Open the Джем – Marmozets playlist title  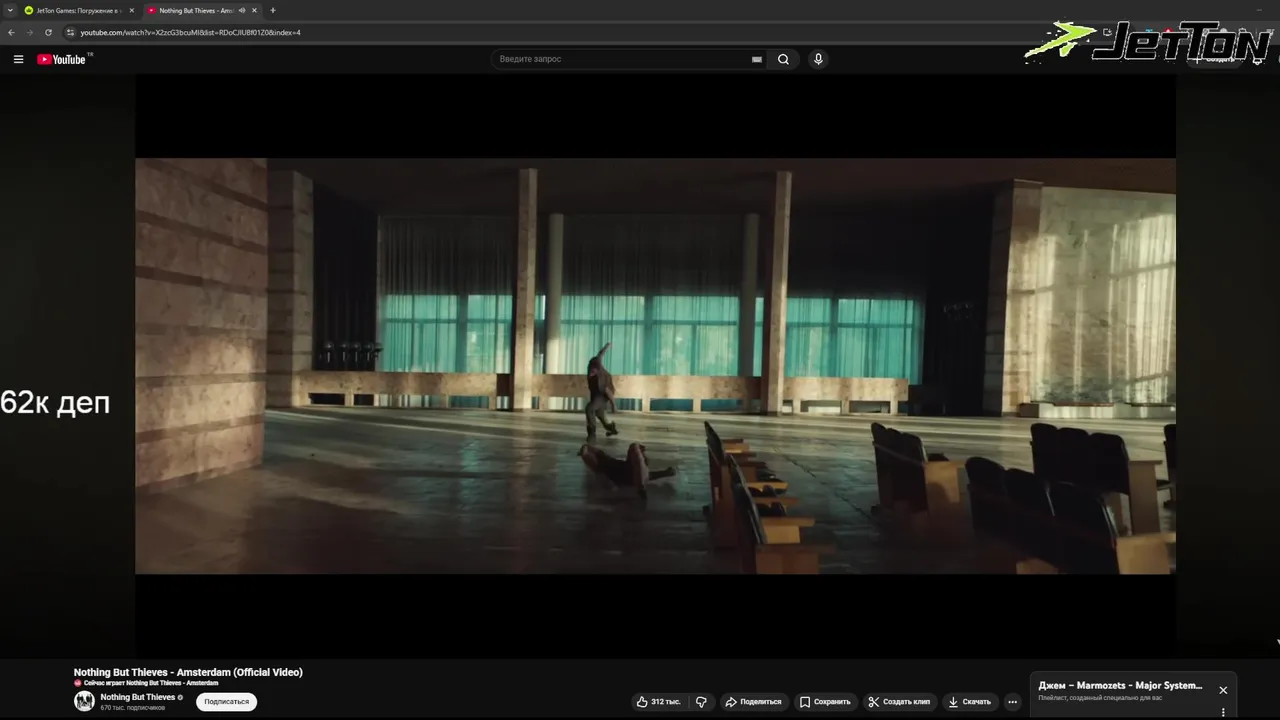(1120, 686)
